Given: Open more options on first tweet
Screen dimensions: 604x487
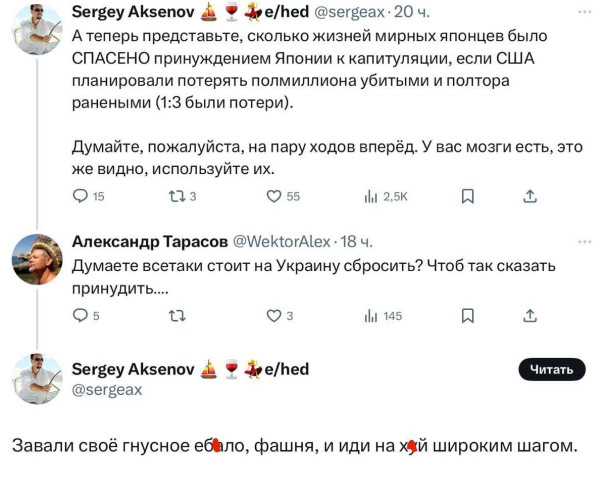Looking at the screenshot, I should (x=584, y=12).
